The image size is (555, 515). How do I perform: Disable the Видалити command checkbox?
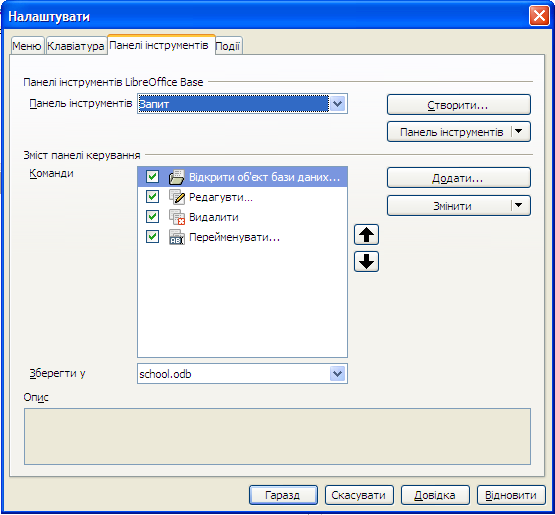pos(152,217)
